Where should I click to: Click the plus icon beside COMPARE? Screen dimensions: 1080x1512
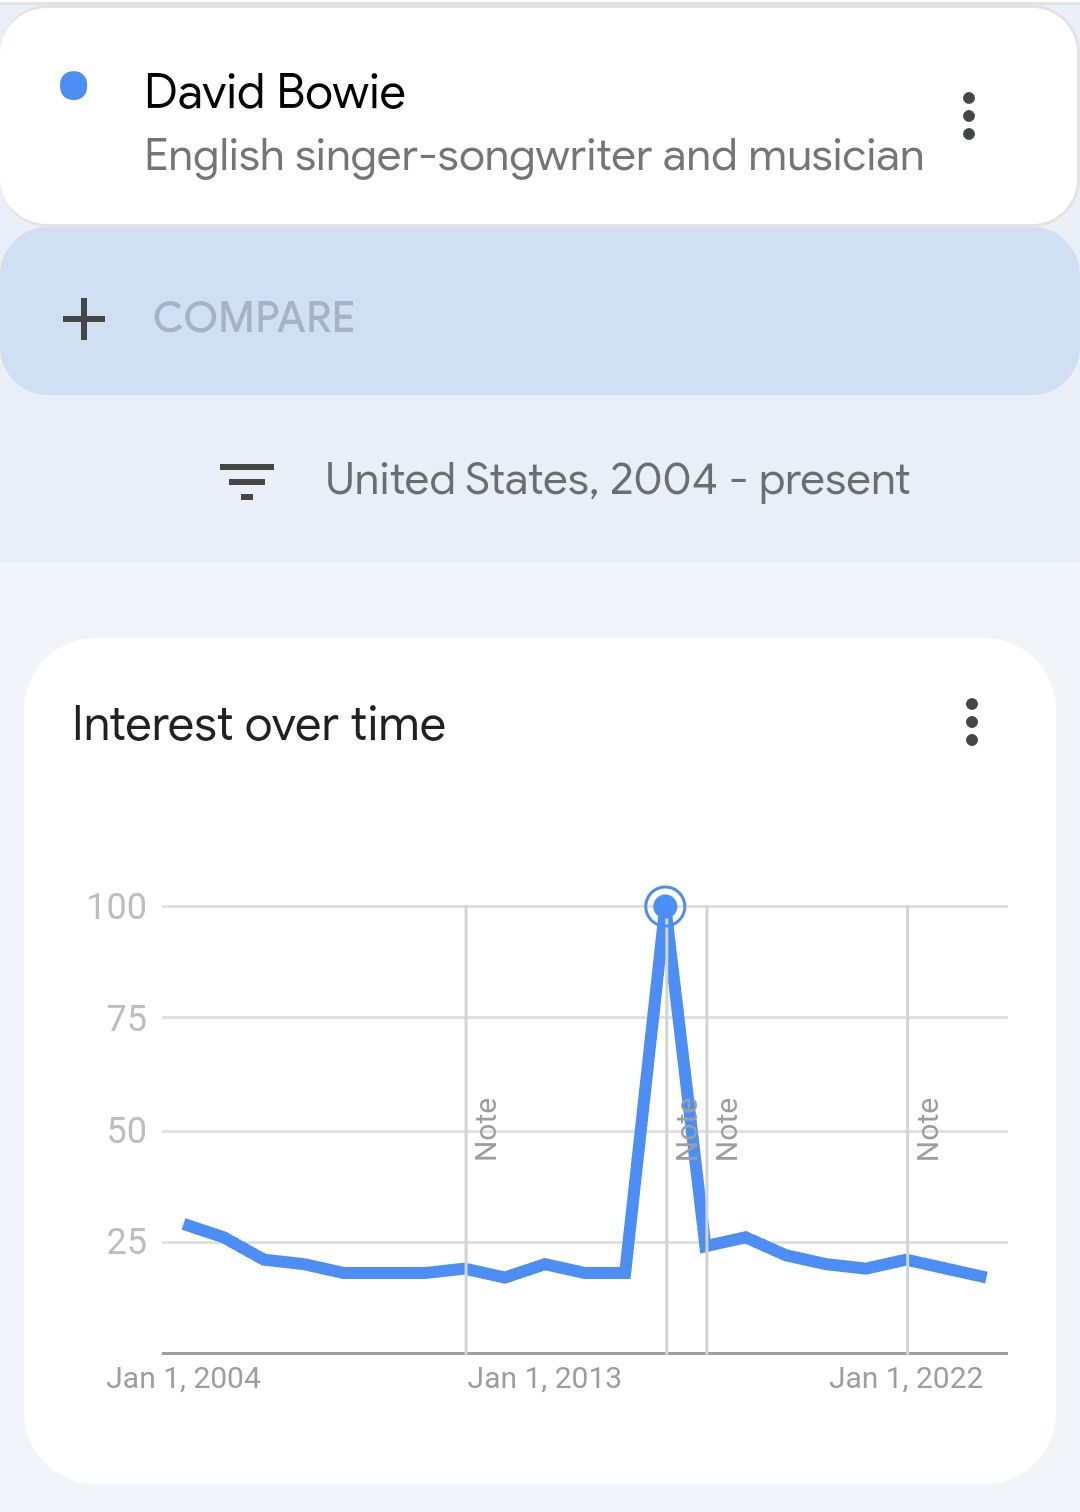click(x=84, y=319)
